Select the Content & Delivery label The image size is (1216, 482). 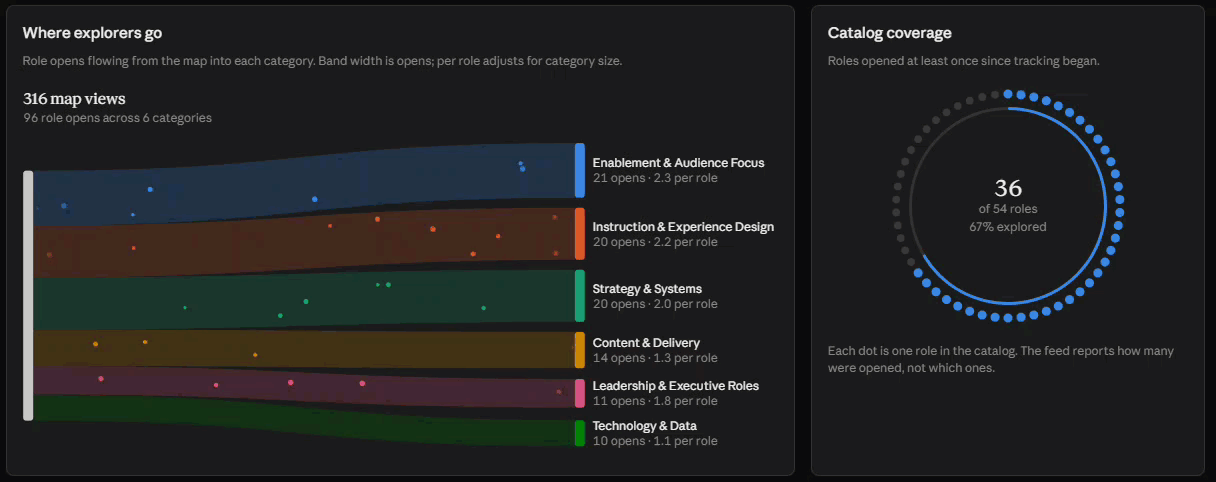click(x=646, y=343)
